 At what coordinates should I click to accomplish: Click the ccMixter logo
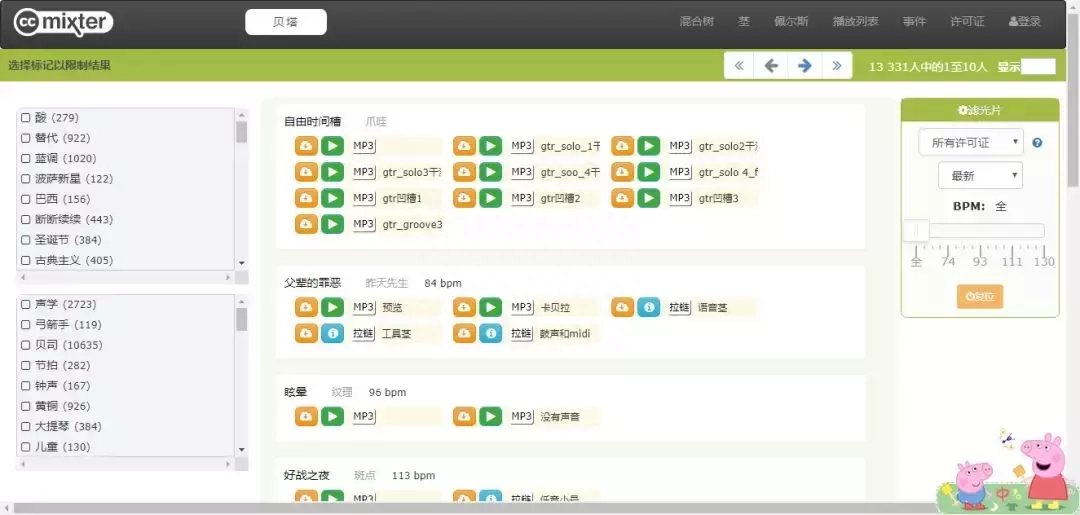tap(63, 23)
